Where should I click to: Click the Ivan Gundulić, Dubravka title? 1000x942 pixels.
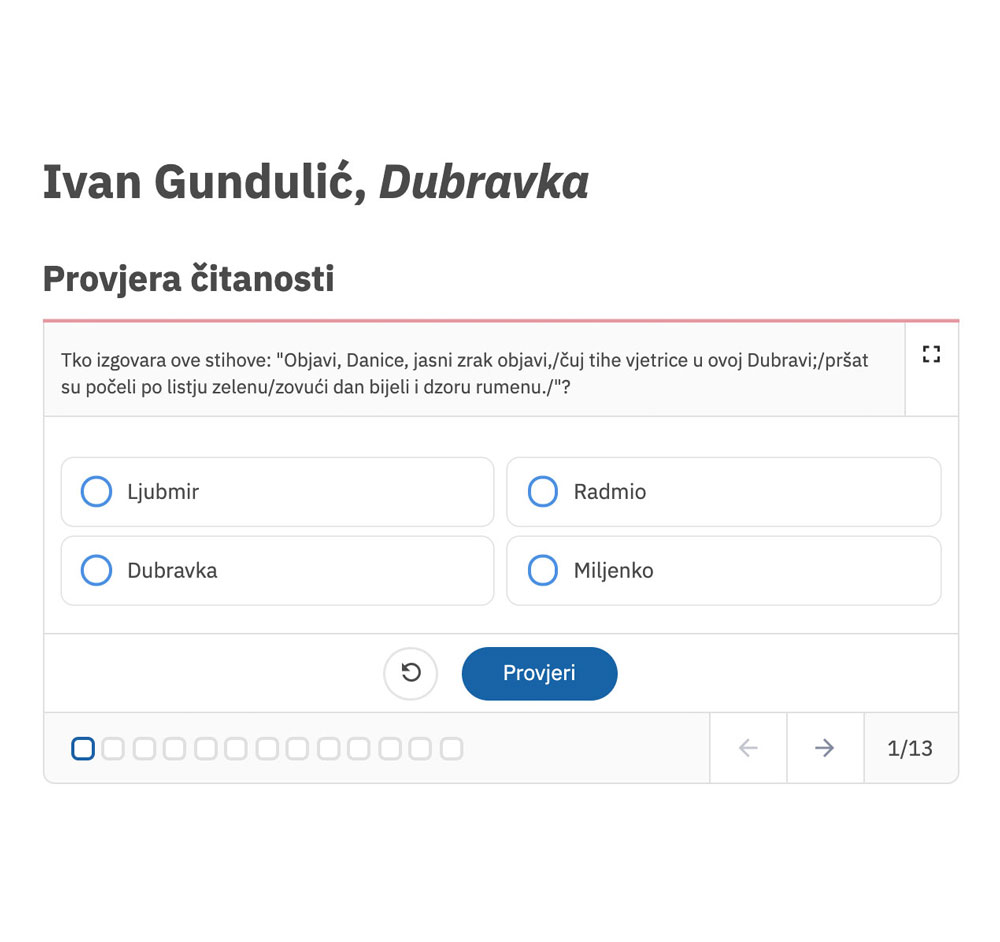[315, 181]
